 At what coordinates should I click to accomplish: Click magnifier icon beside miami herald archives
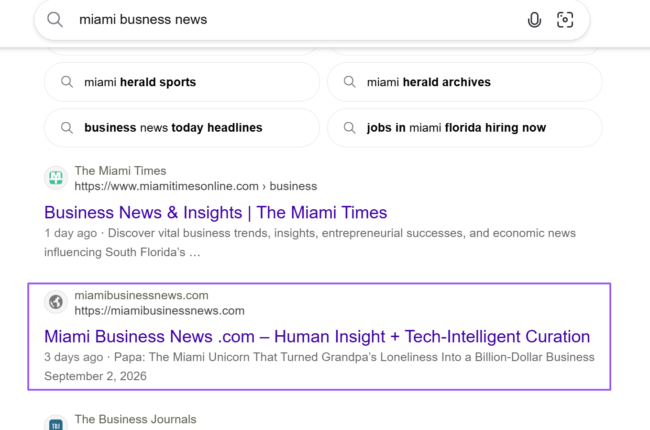point(349,82)
